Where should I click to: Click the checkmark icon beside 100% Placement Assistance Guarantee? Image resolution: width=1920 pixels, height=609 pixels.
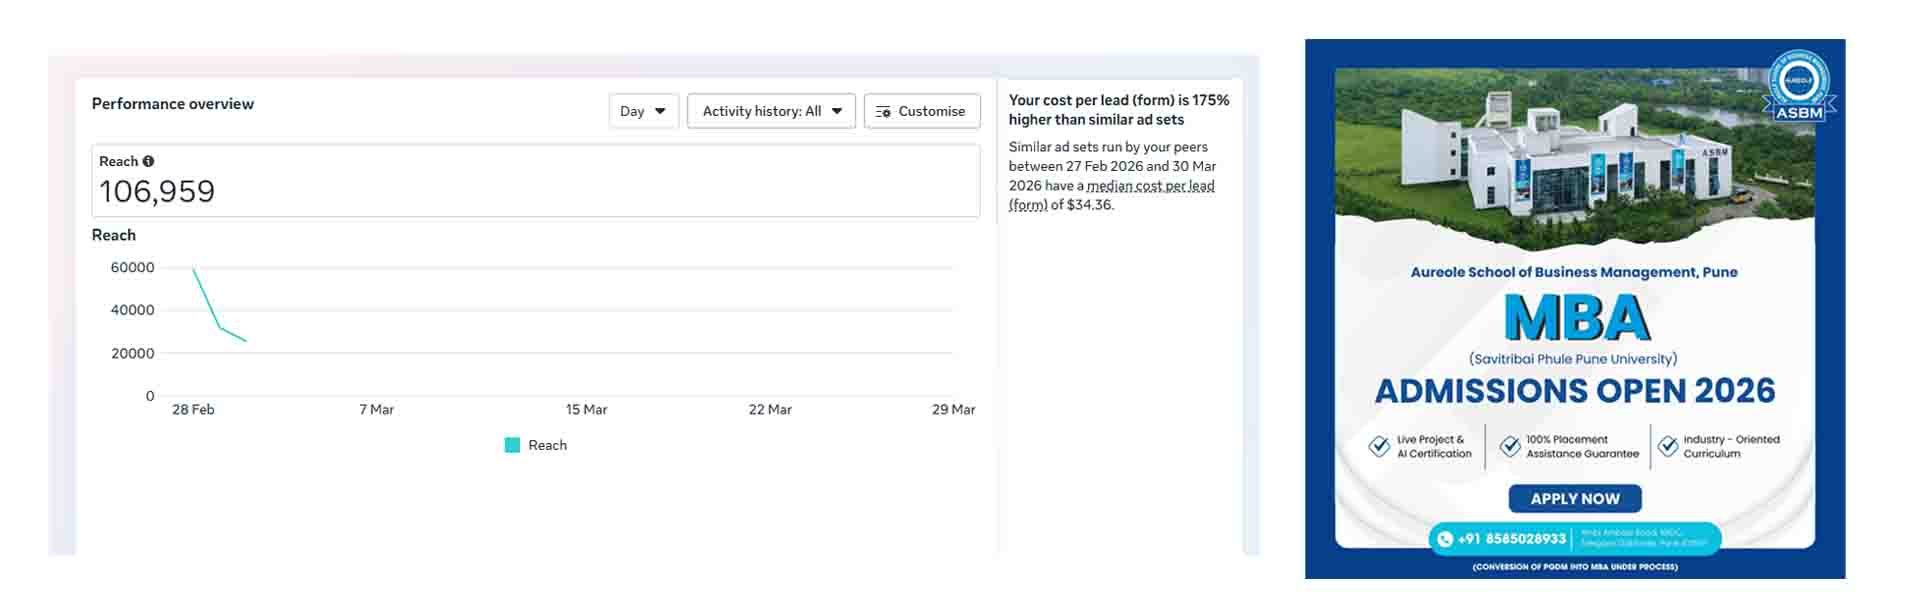[1510, 446]
